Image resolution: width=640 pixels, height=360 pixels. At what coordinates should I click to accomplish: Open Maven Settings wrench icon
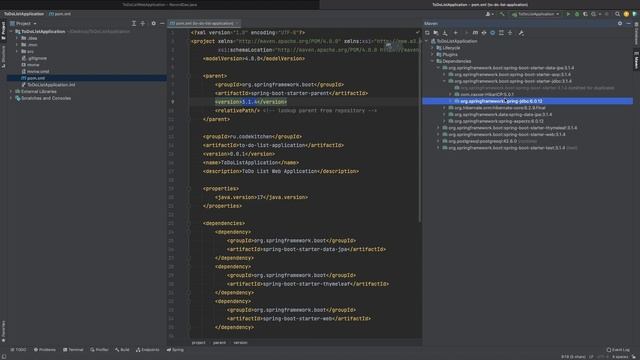click(521, 33)
